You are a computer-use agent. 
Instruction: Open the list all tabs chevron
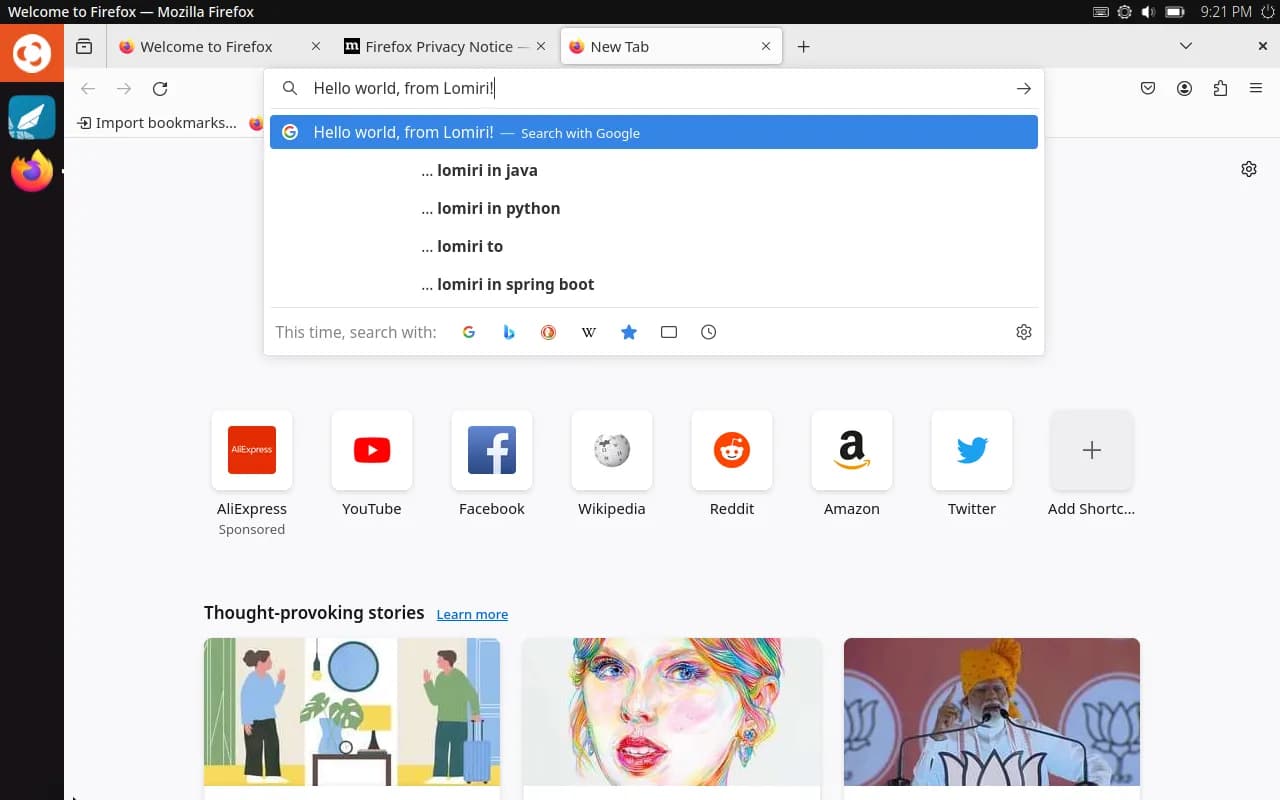(x=1185, y=46)
